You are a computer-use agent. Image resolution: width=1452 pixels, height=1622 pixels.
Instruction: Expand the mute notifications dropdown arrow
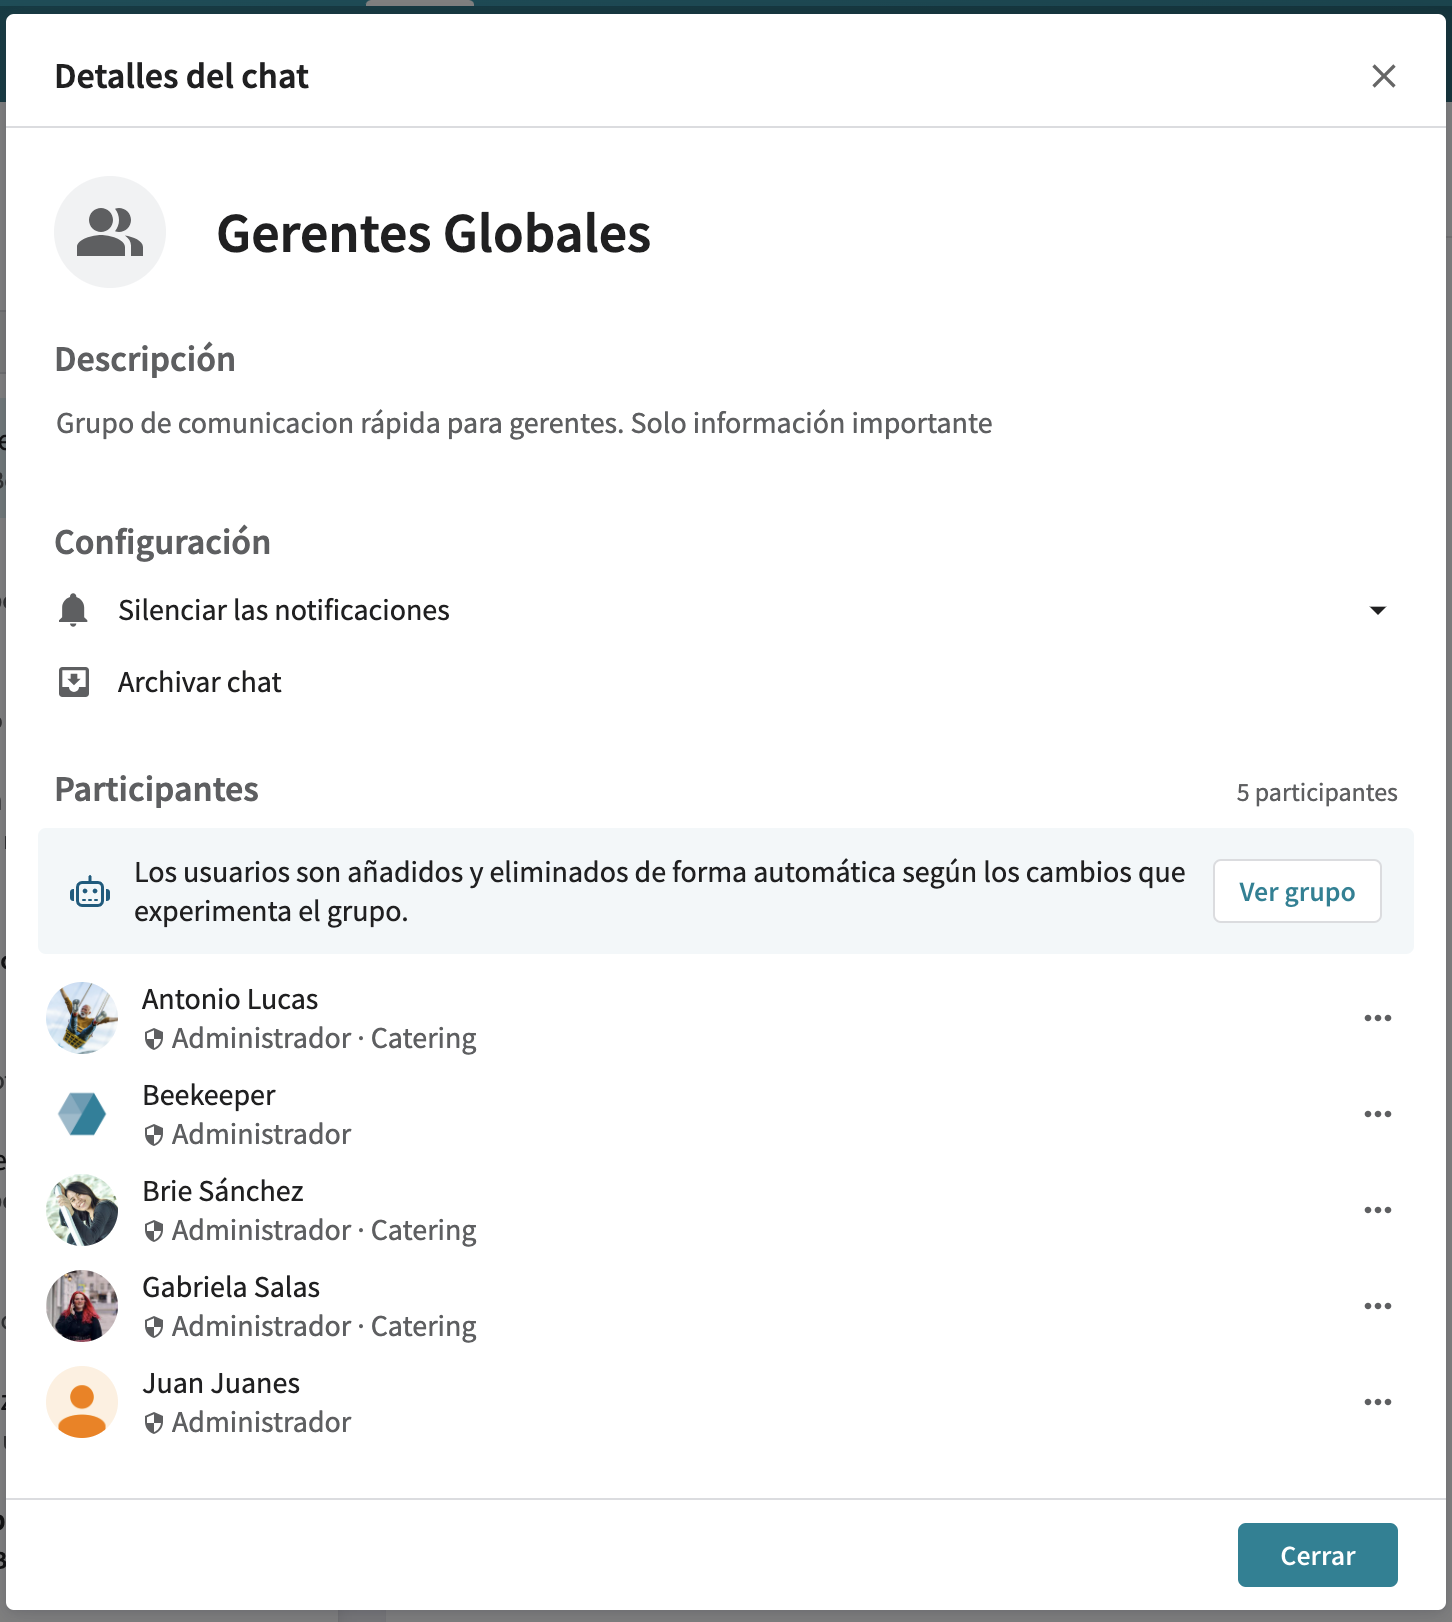pos(1377,610)
